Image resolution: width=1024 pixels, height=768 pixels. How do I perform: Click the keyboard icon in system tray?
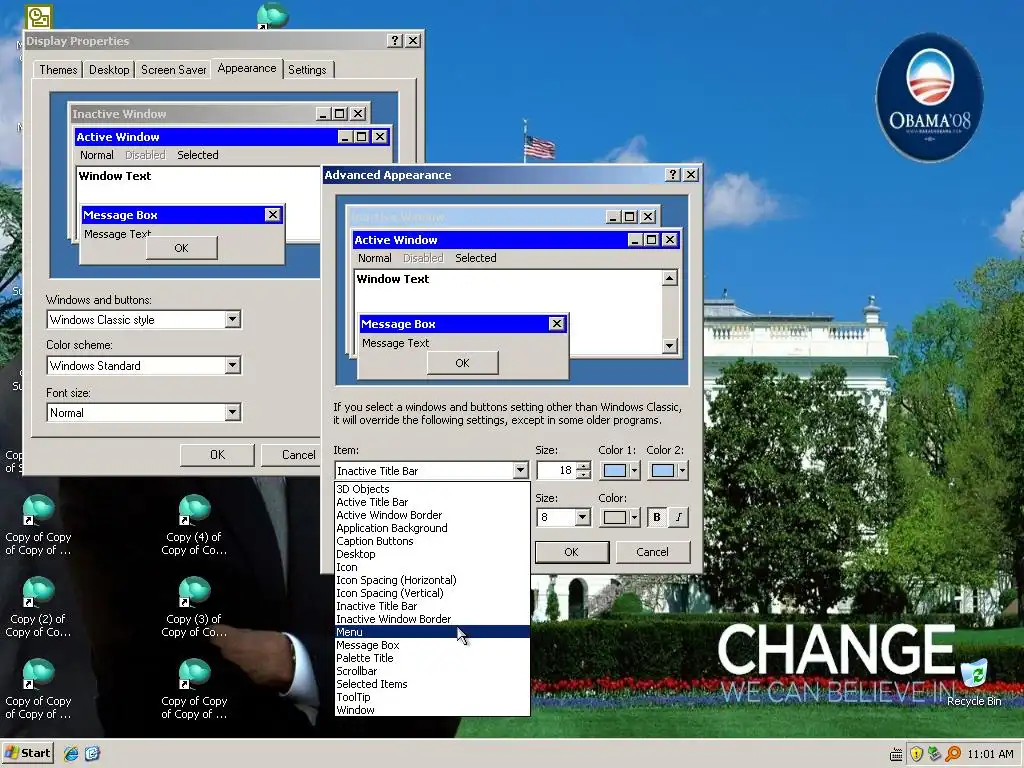coord(897,754)
